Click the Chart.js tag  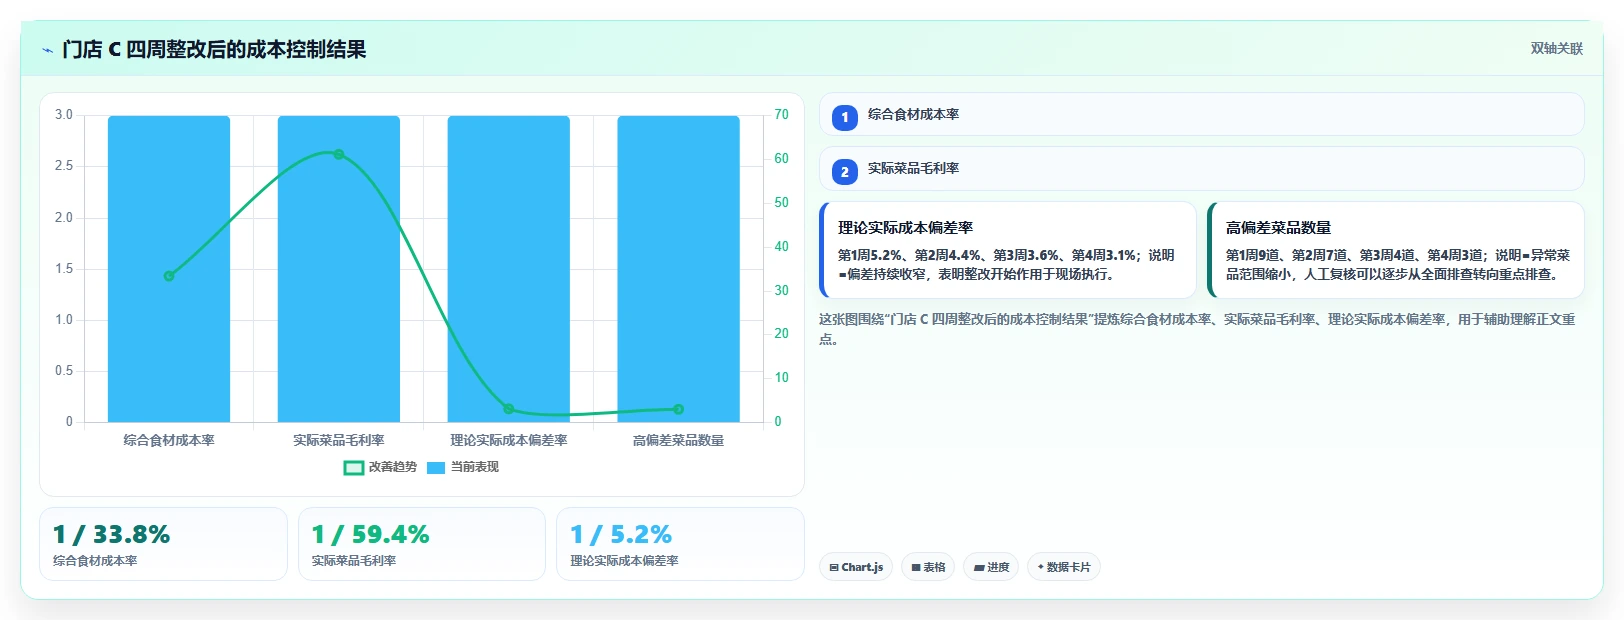(856, 567)
